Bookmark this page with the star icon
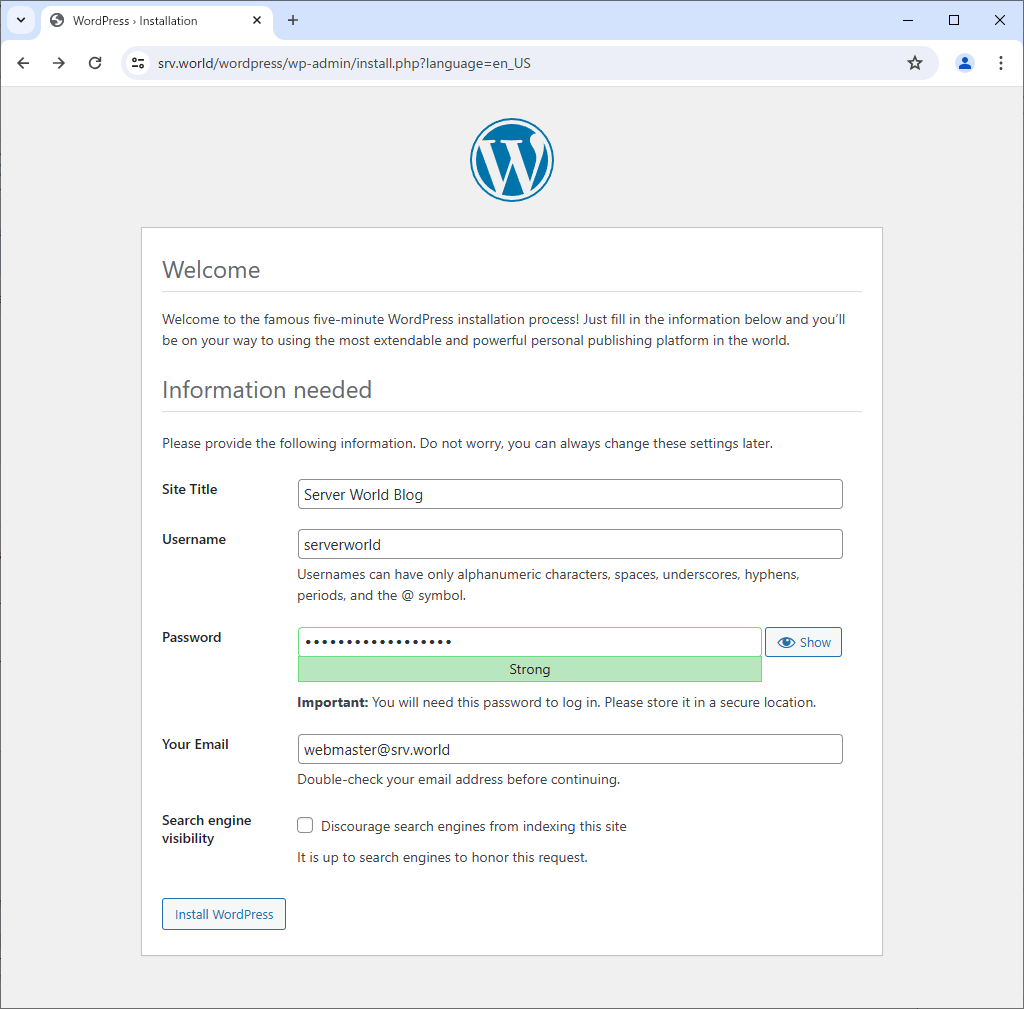 click(915, 63)
